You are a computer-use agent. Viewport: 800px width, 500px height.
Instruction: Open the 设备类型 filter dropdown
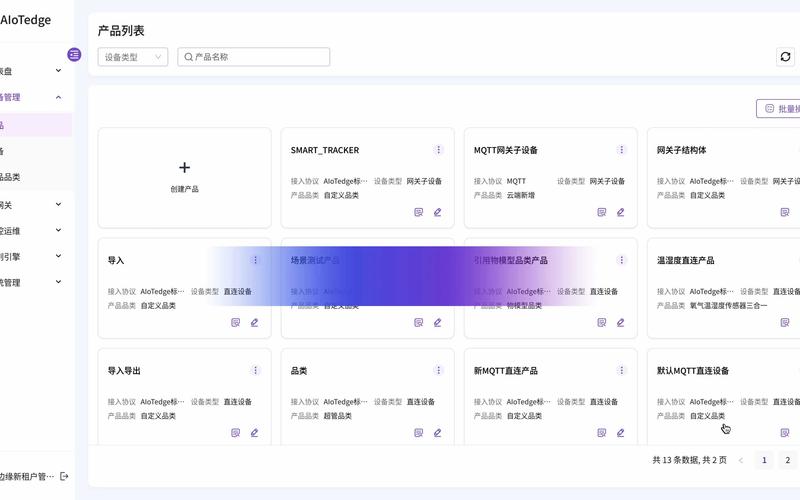point(132,57)
